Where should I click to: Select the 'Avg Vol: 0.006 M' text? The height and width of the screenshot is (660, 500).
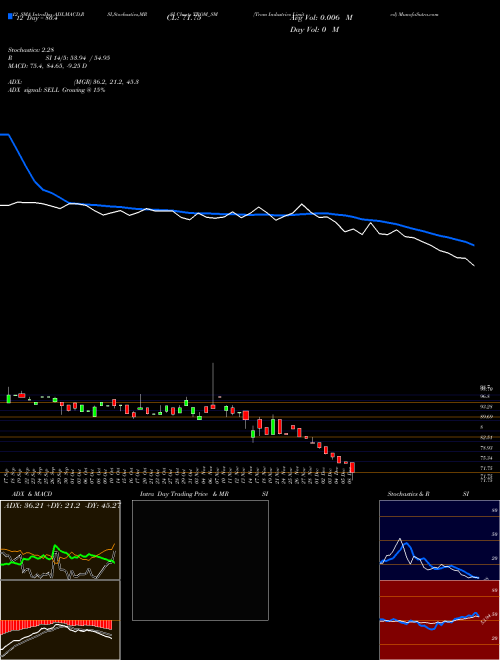point(321,18)
